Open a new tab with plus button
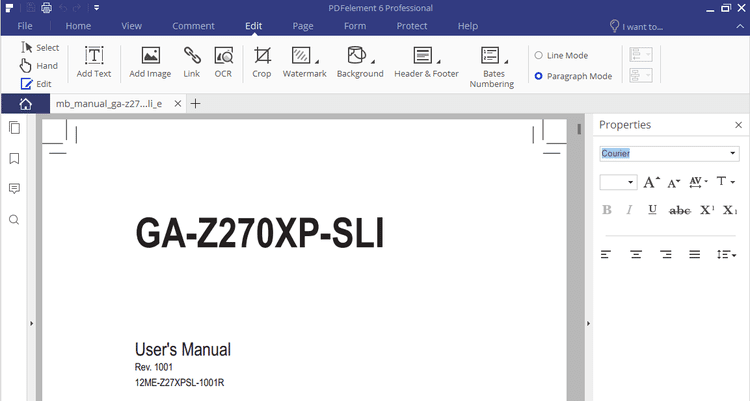 tap(195, 103)
